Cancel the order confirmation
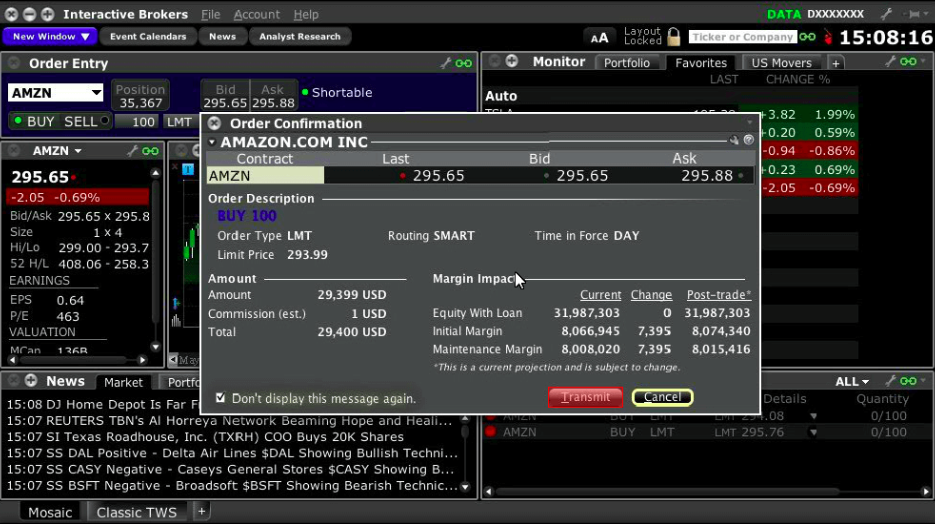Viewport: 935px width, 524px height. click(662, 397)
